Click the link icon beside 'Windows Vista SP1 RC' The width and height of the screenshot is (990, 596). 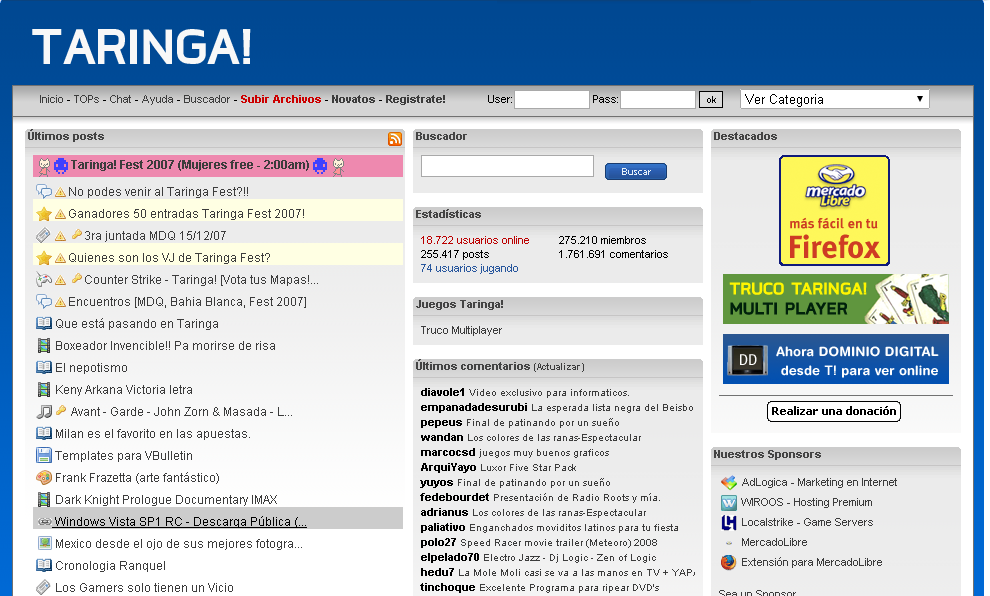[44, 522]
